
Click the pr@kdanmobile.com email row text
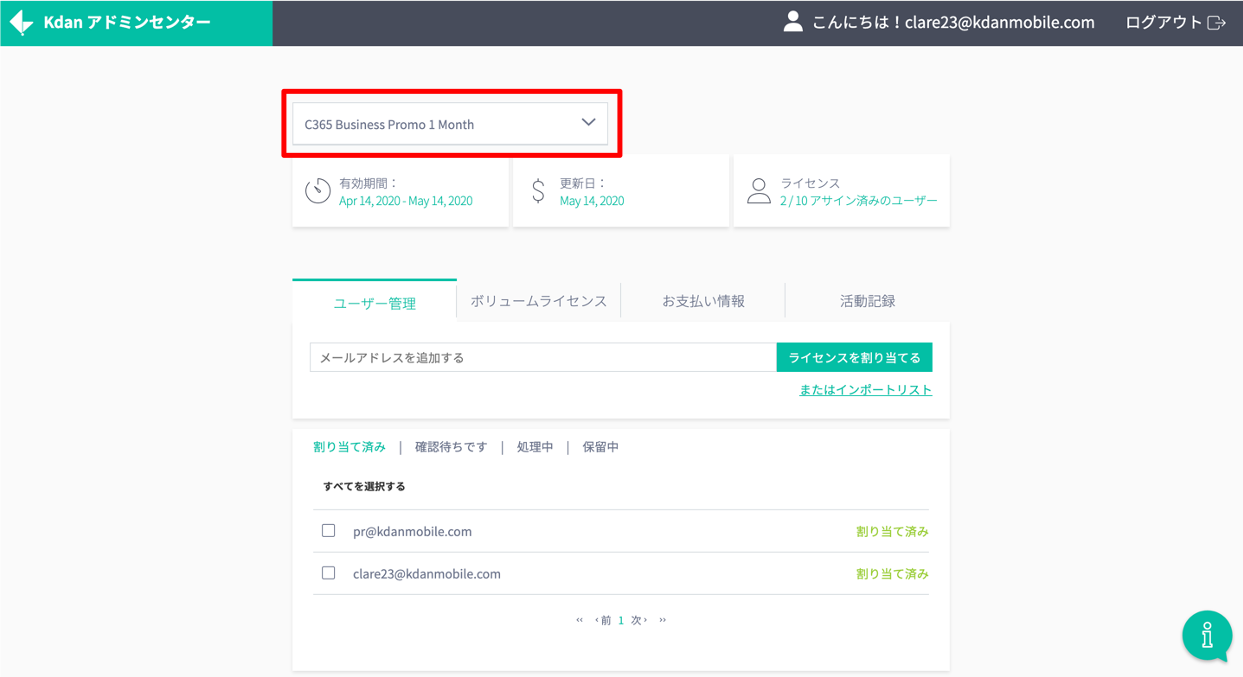[412, 531]
